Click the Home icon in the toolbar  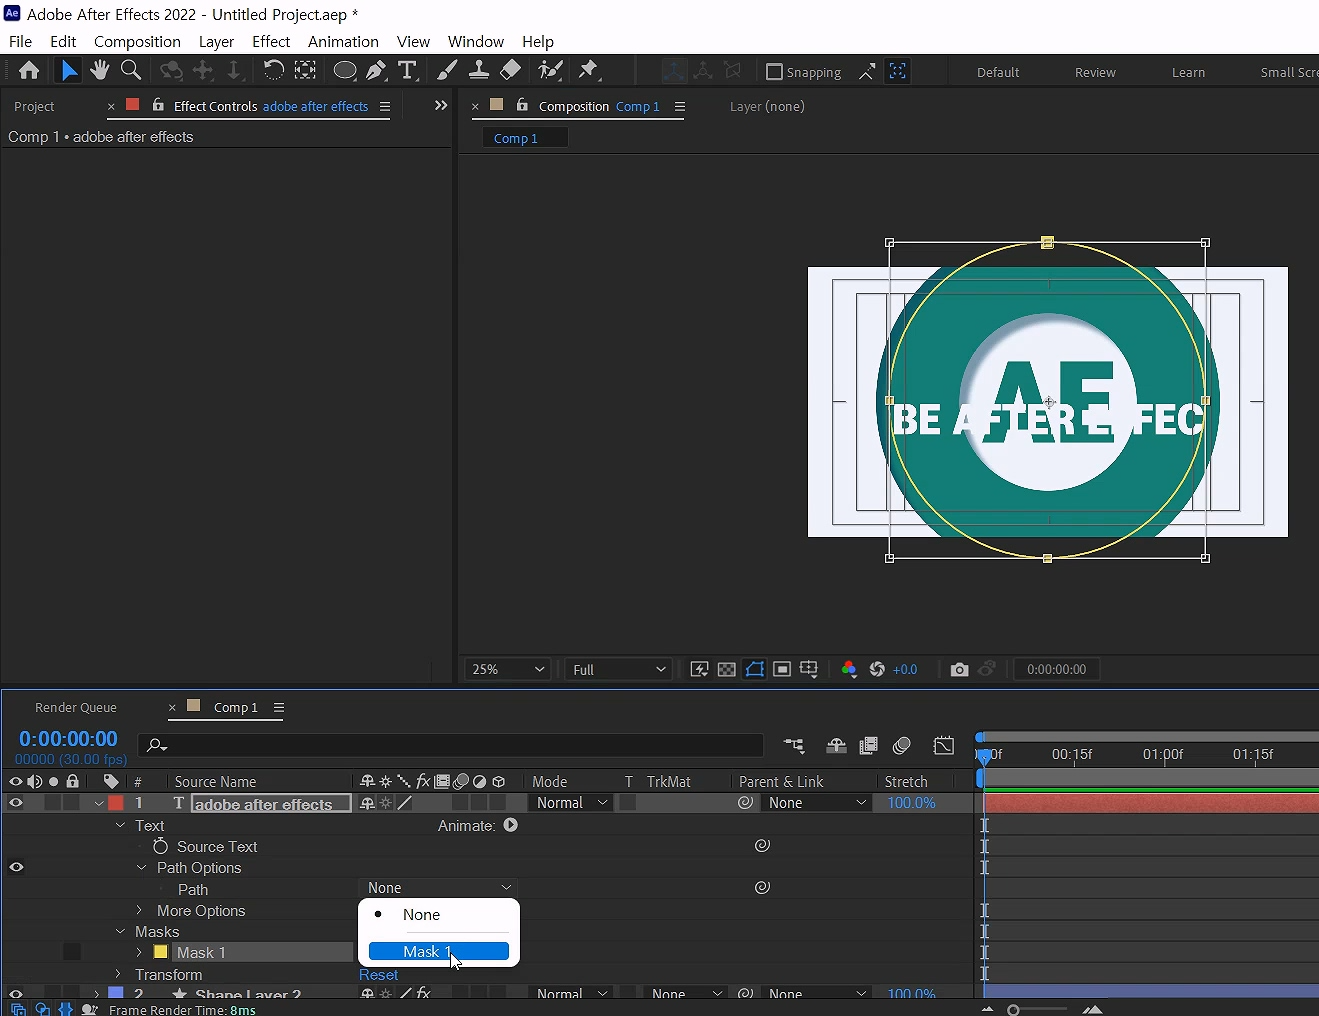click(29, 70)
